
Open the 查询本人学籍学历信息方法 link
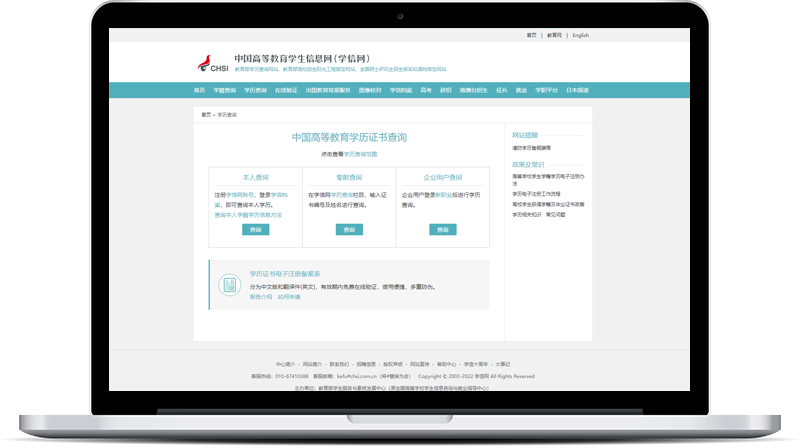(248, 215)
